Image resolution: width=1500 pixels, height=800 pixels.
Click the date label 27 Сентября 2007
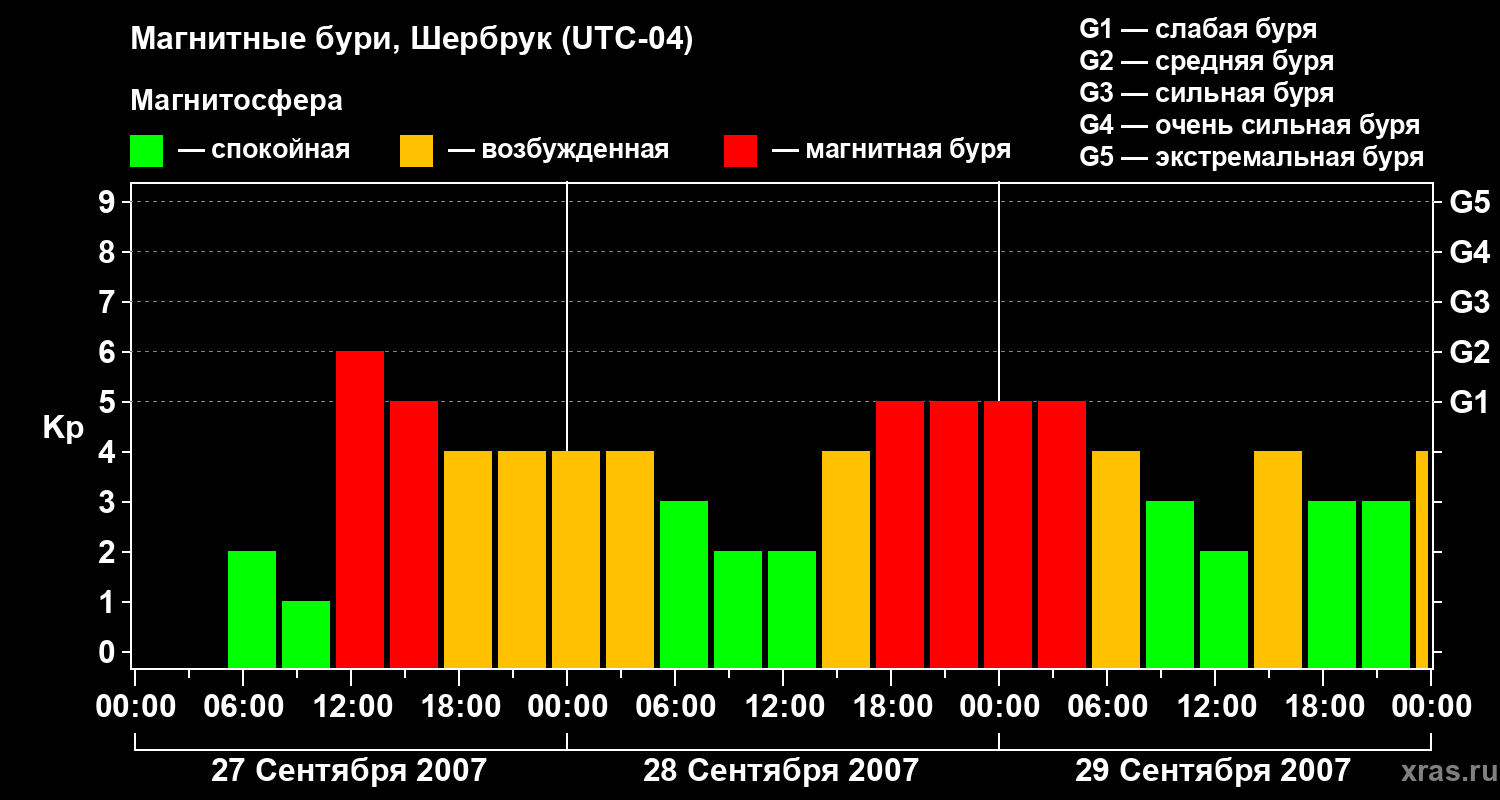[x=349, y=771]
